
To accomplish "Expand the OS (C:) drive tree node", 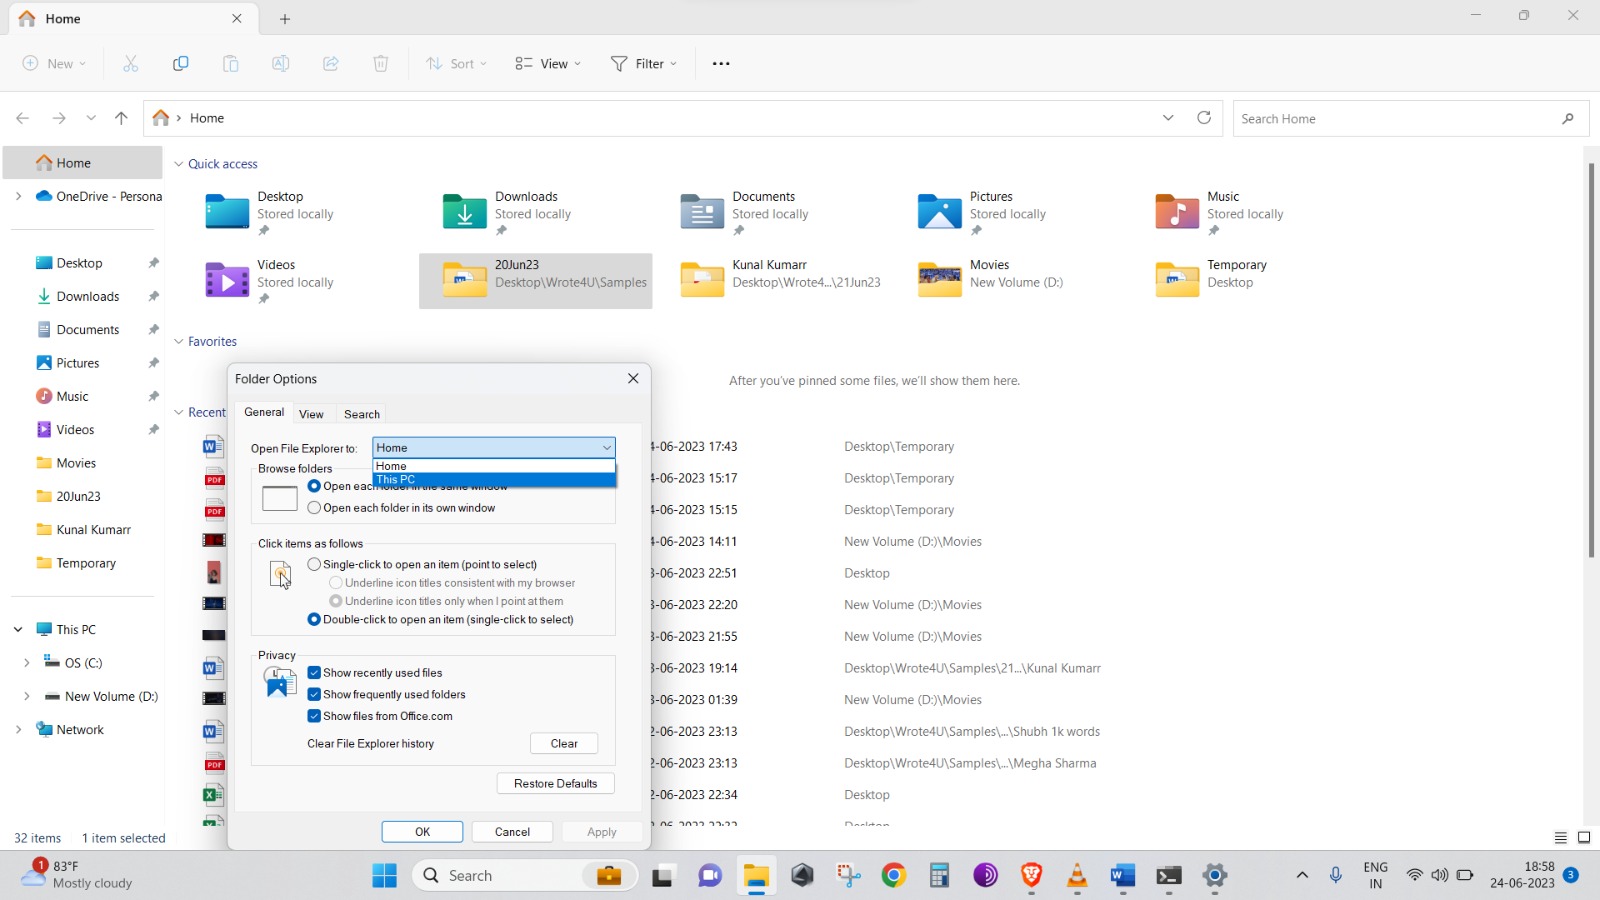I will [x=26, y=663].
